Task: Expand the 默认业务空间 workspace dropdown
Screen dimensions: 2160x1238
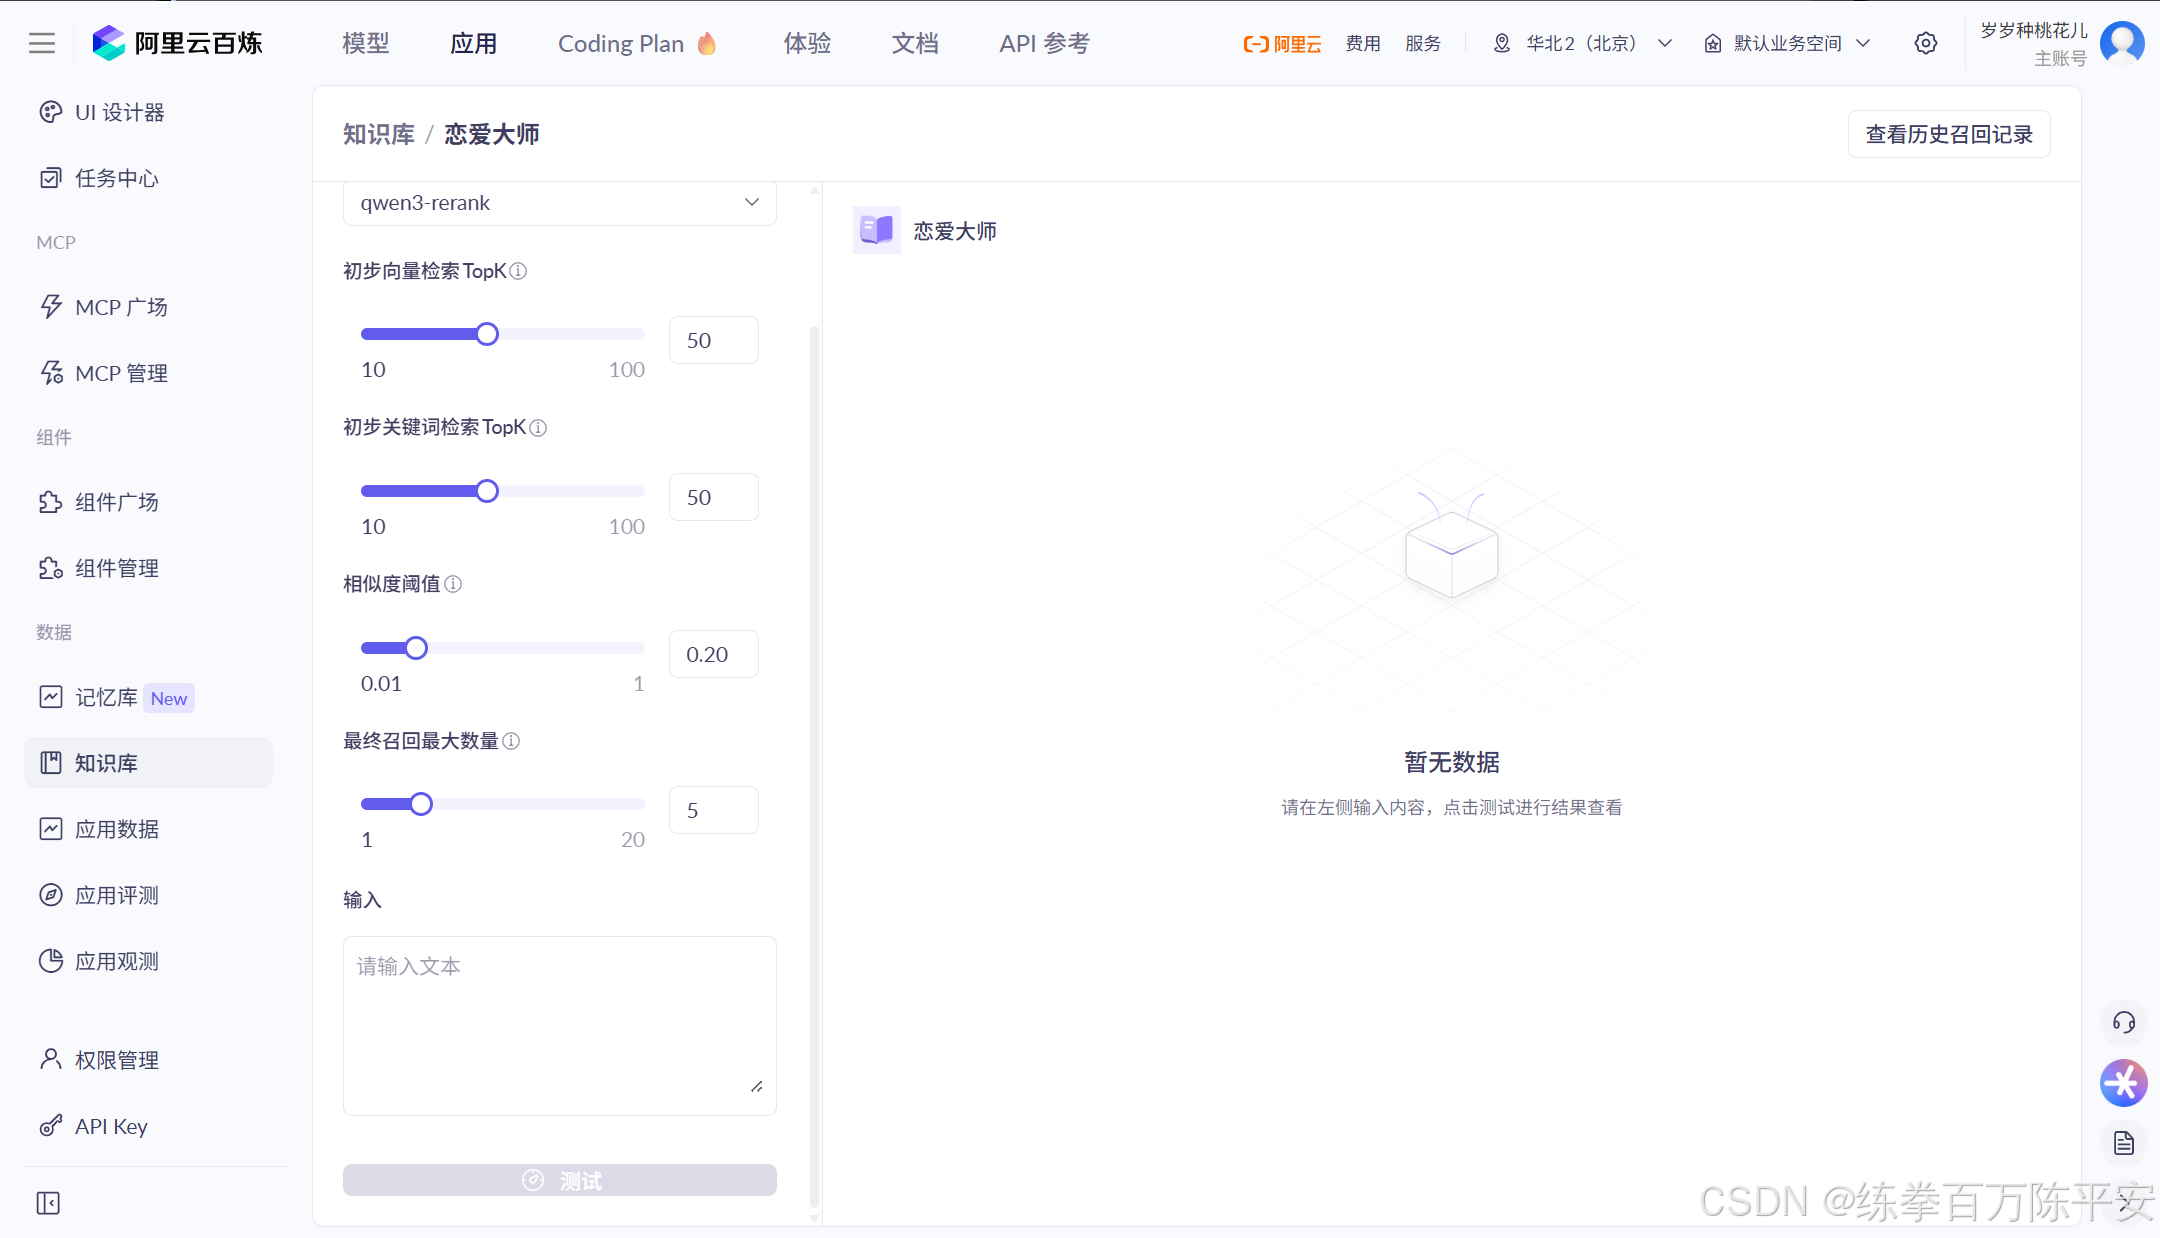Action: click(1788, 43)
